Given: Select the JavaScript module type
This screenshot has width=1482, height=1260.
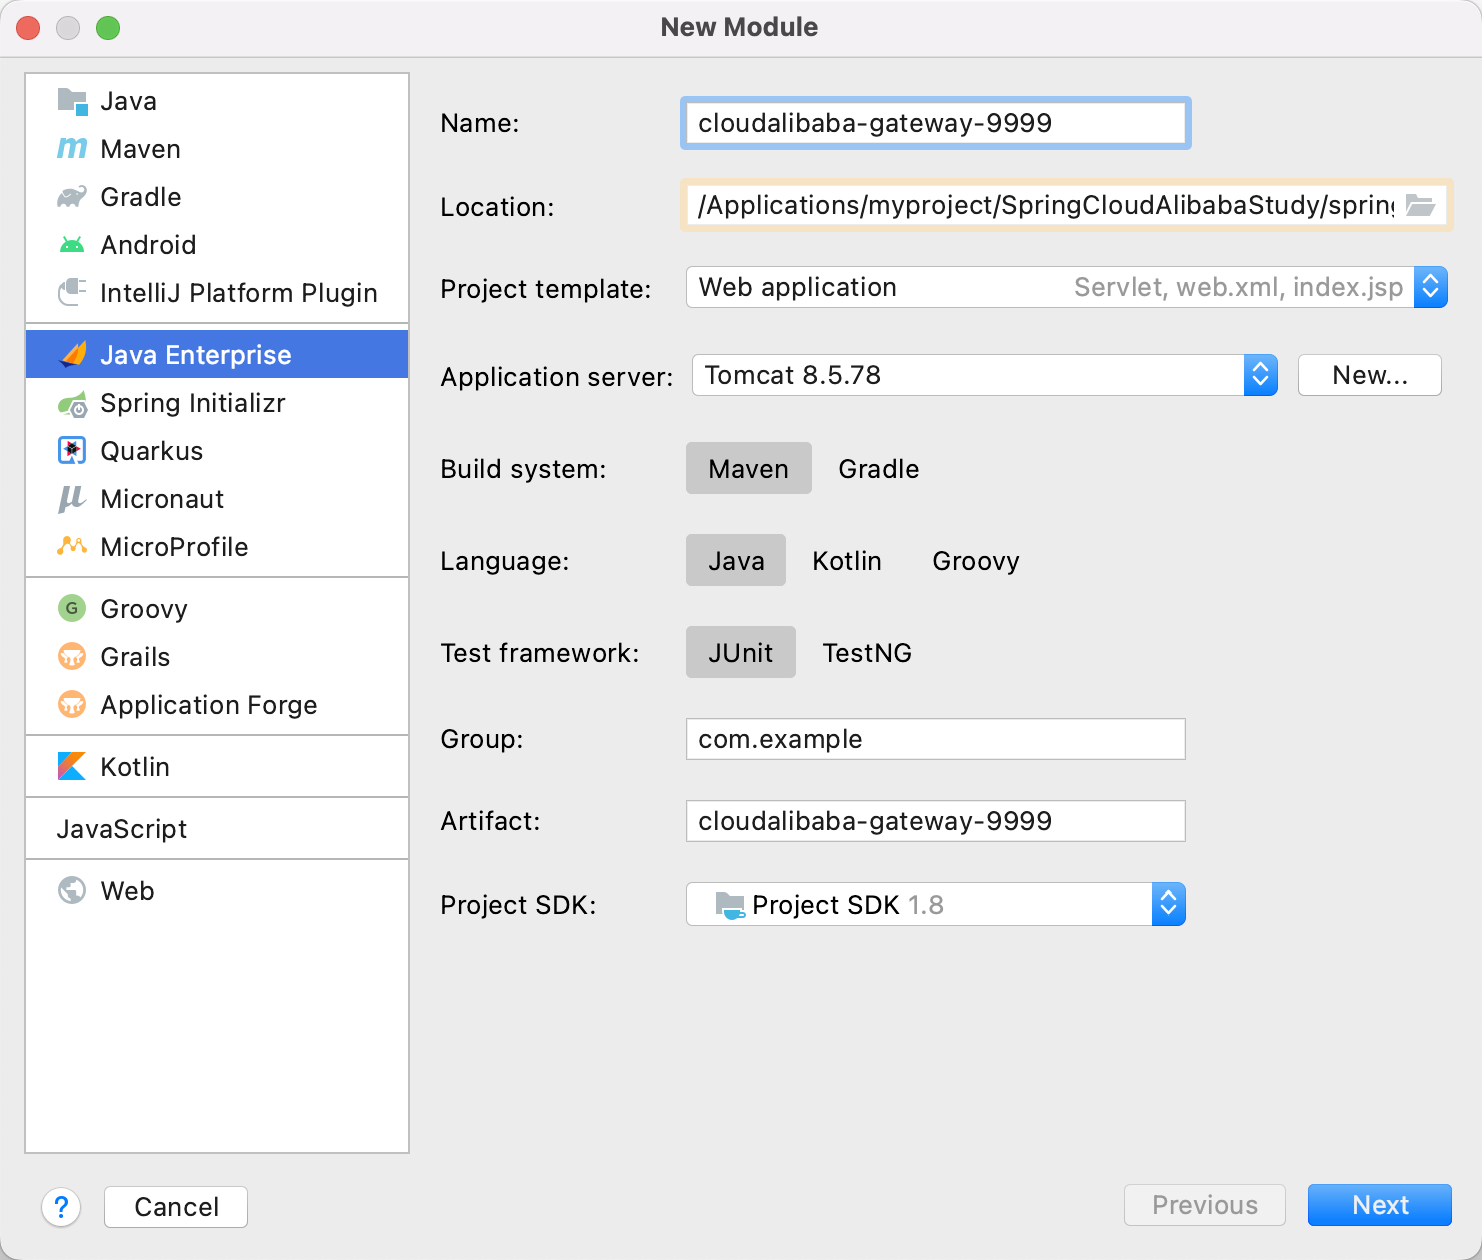Looking at the screenshot, I should click(x=217, y=829).
